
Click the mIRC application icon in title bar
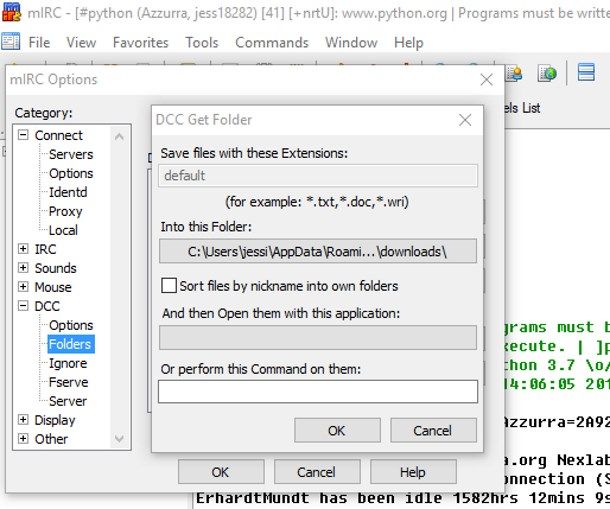coord(11,12)
